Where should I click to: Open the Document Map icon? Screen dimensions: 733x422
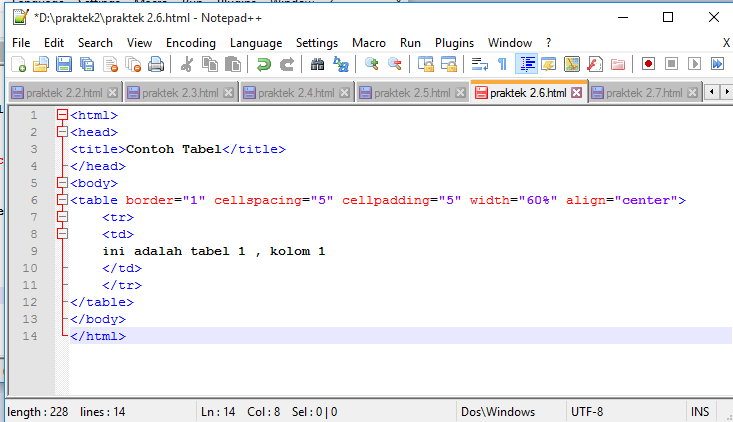(x=572, y=64)
